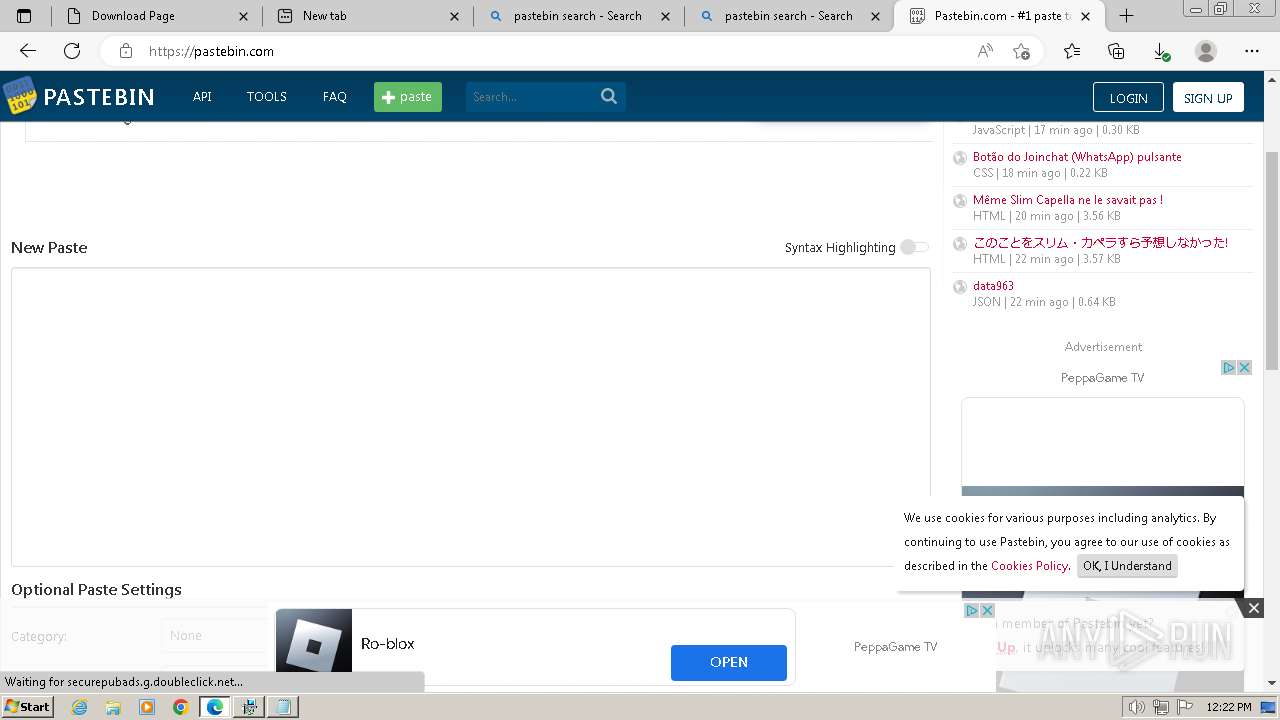Image resolution: width=1280 pixels, height=720 pixels.
Task: Click the volume icon in system tray
Action: [x=1137, y=707]
